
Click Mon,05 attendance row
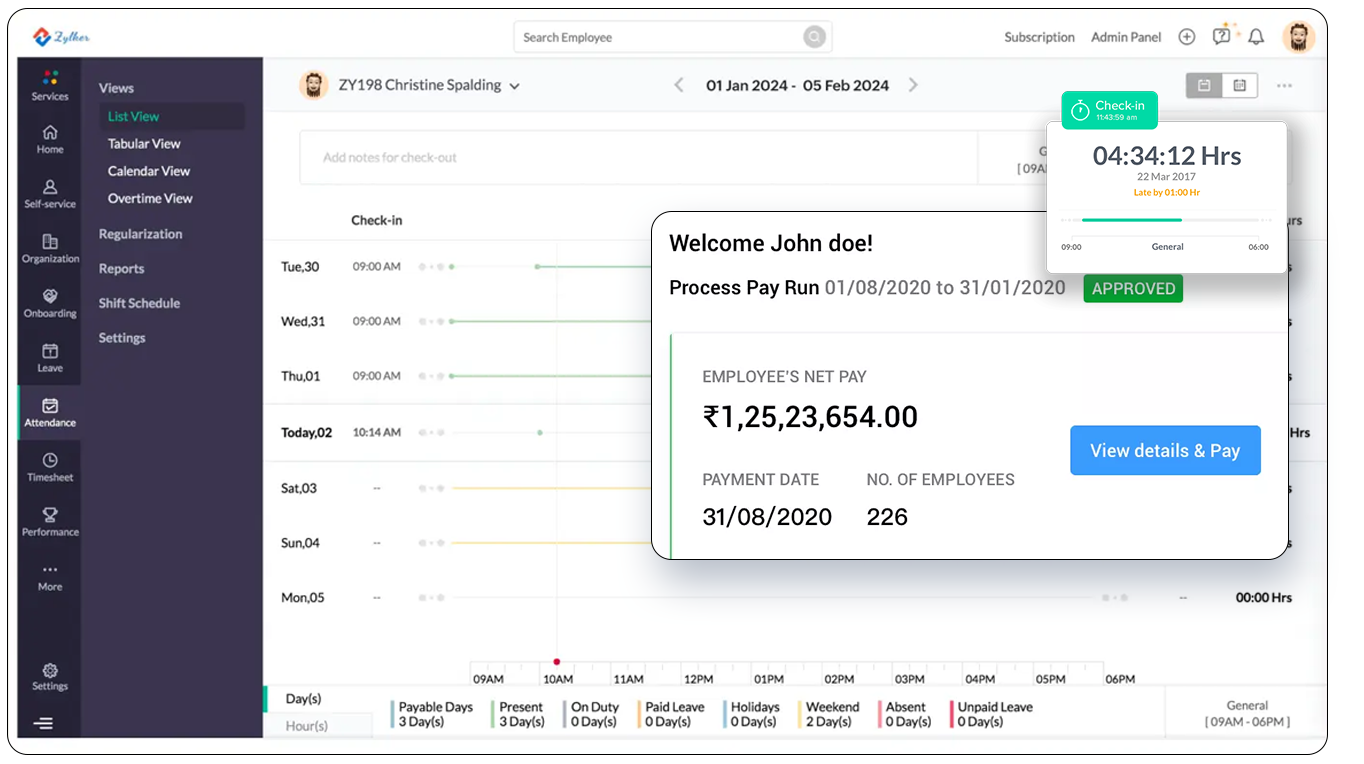[x=795, y=597]
